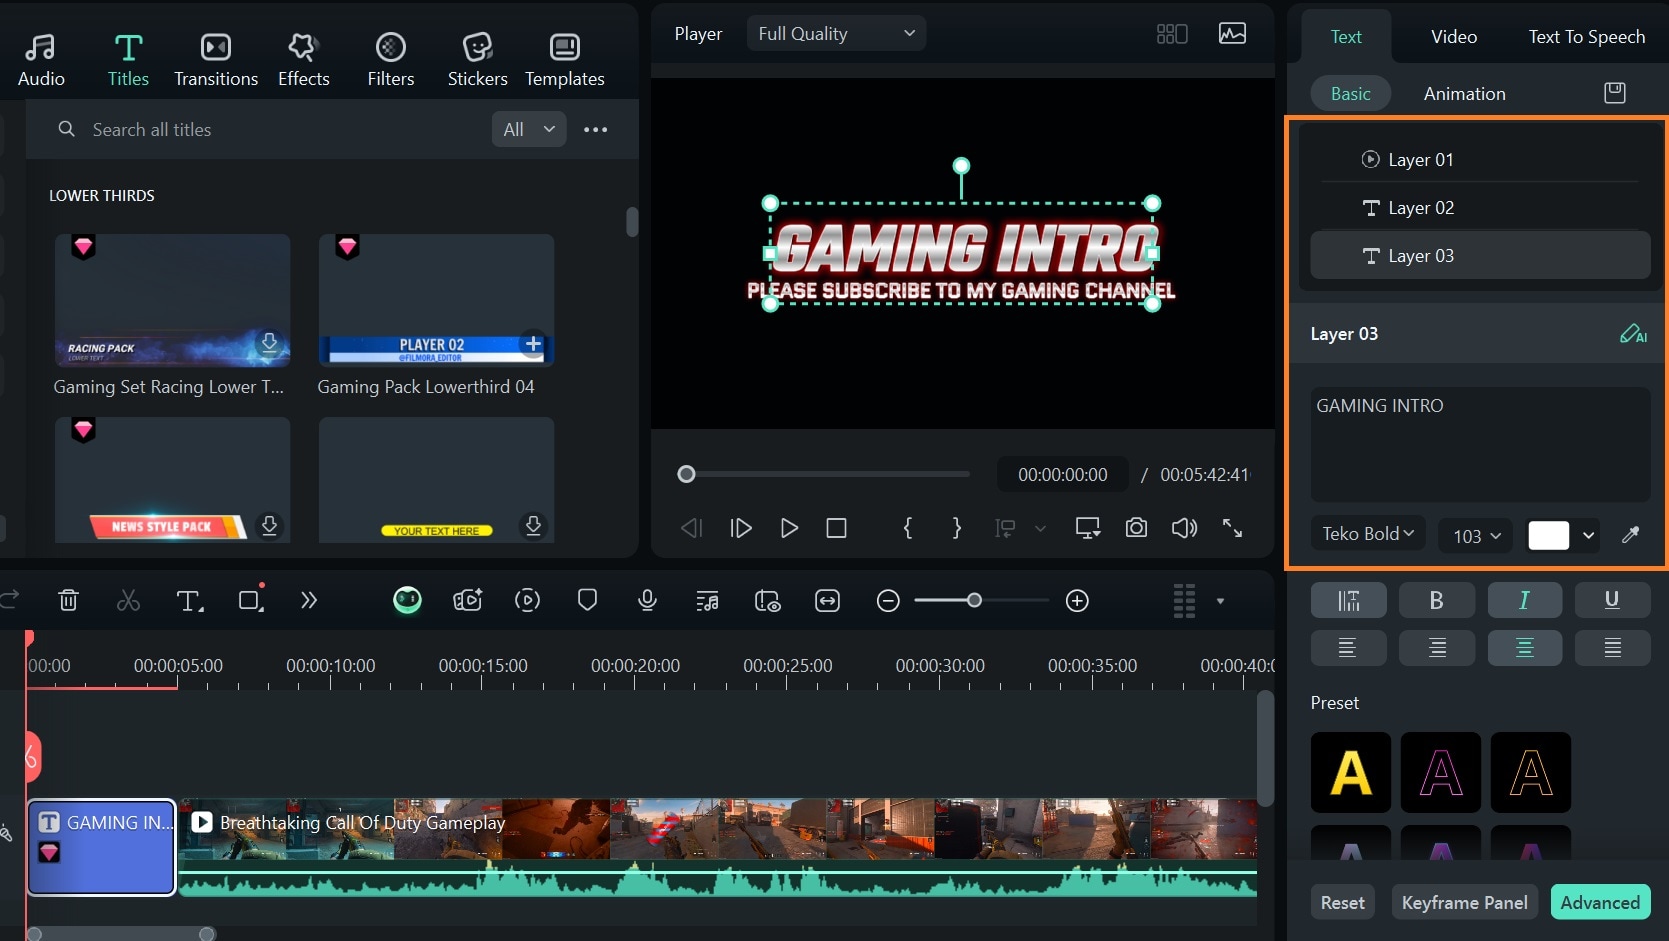Toggle the text spacing button beside Bold

pos(1348,600)
